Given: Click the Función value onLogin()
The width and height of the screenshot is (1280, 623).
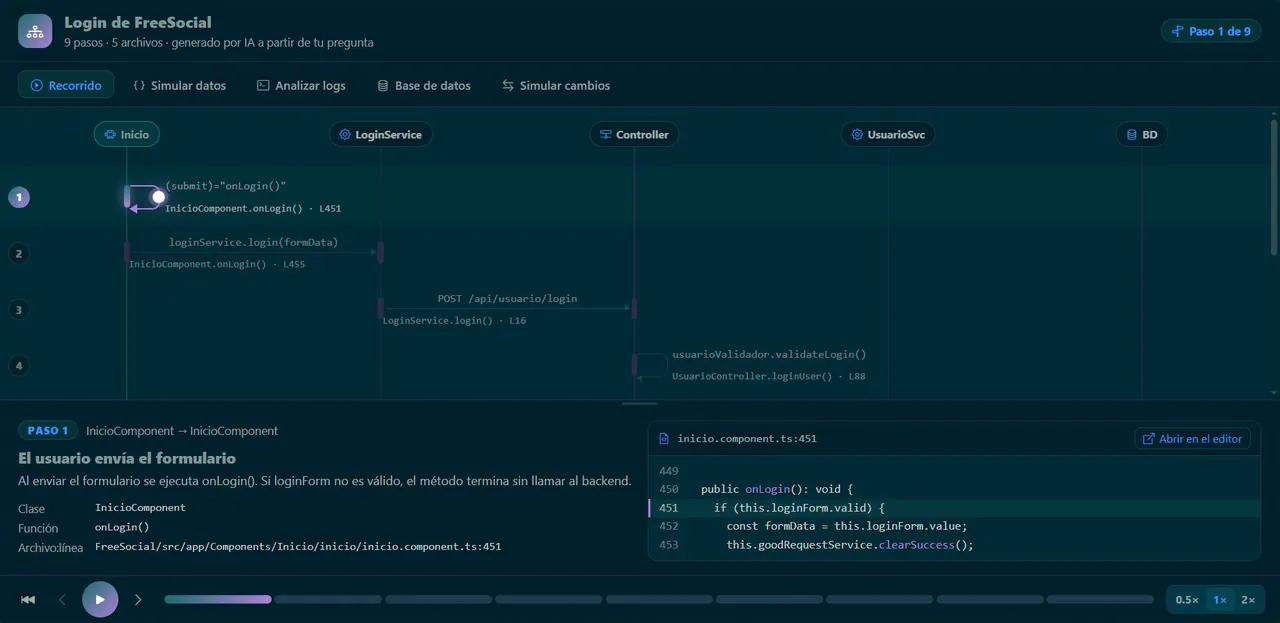Looking at the screenshot, I should tap(122, 527).
